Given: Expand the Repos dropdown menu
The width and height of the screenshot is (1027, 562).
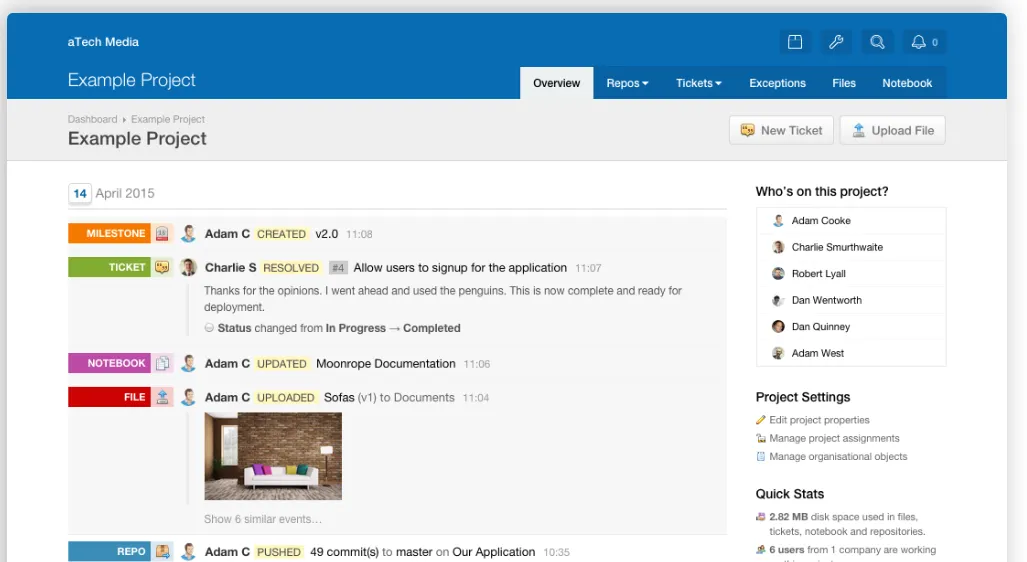Looking at the screenshot, I should coord(627,83).
